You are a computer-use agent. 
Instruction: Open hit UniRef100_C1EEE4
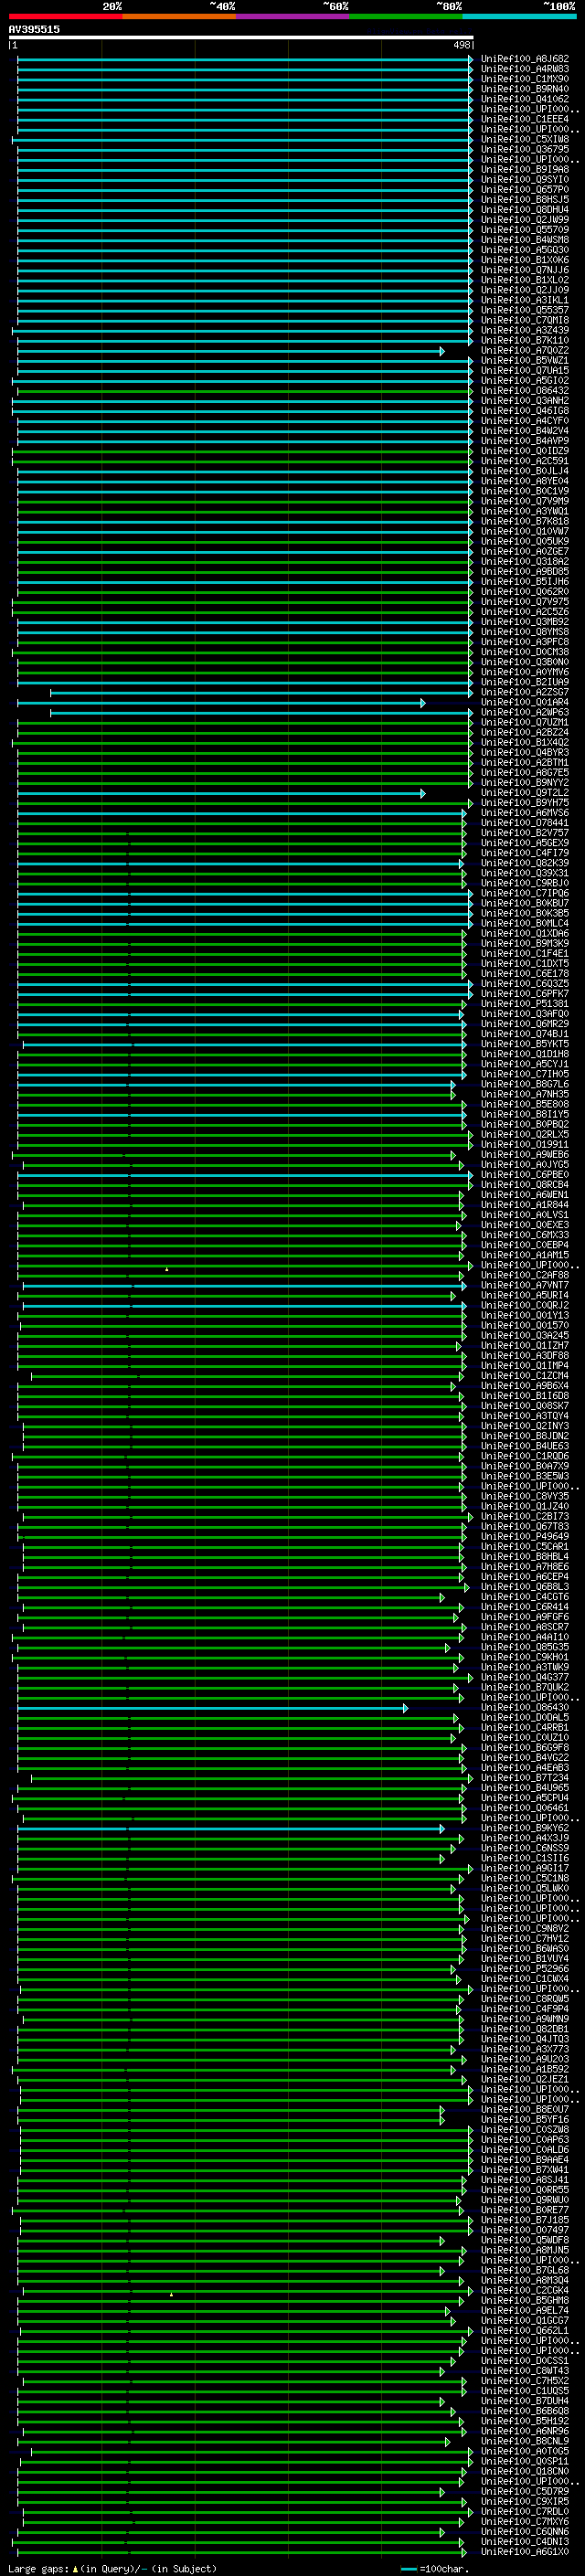[x=525, y=119]
